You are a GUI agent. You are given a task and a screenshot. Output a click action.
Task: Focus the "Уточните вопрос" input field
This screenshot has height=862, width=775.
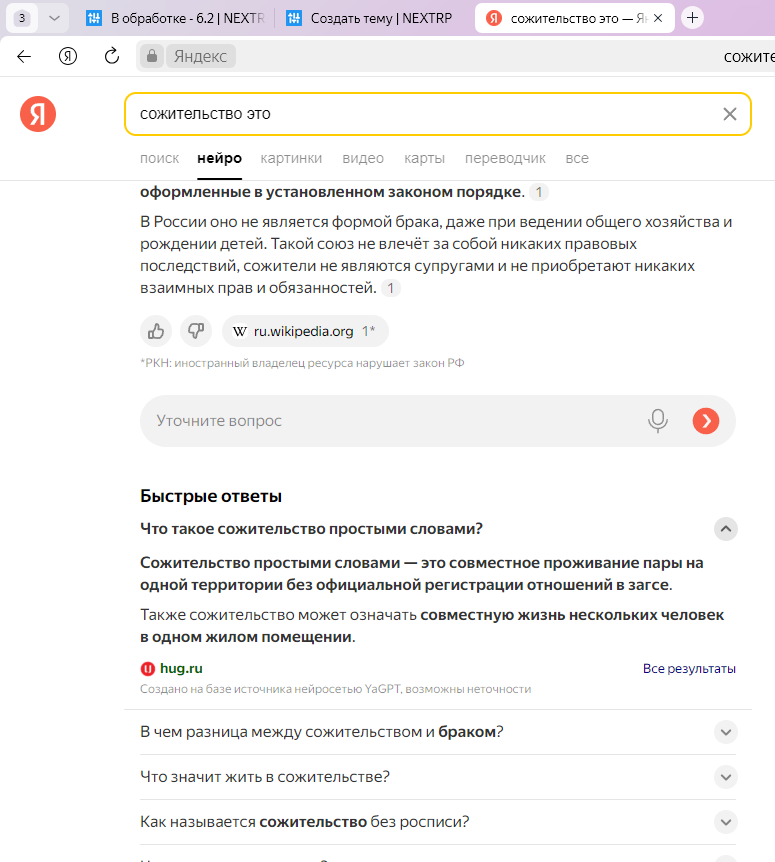[x=390, y=421]
